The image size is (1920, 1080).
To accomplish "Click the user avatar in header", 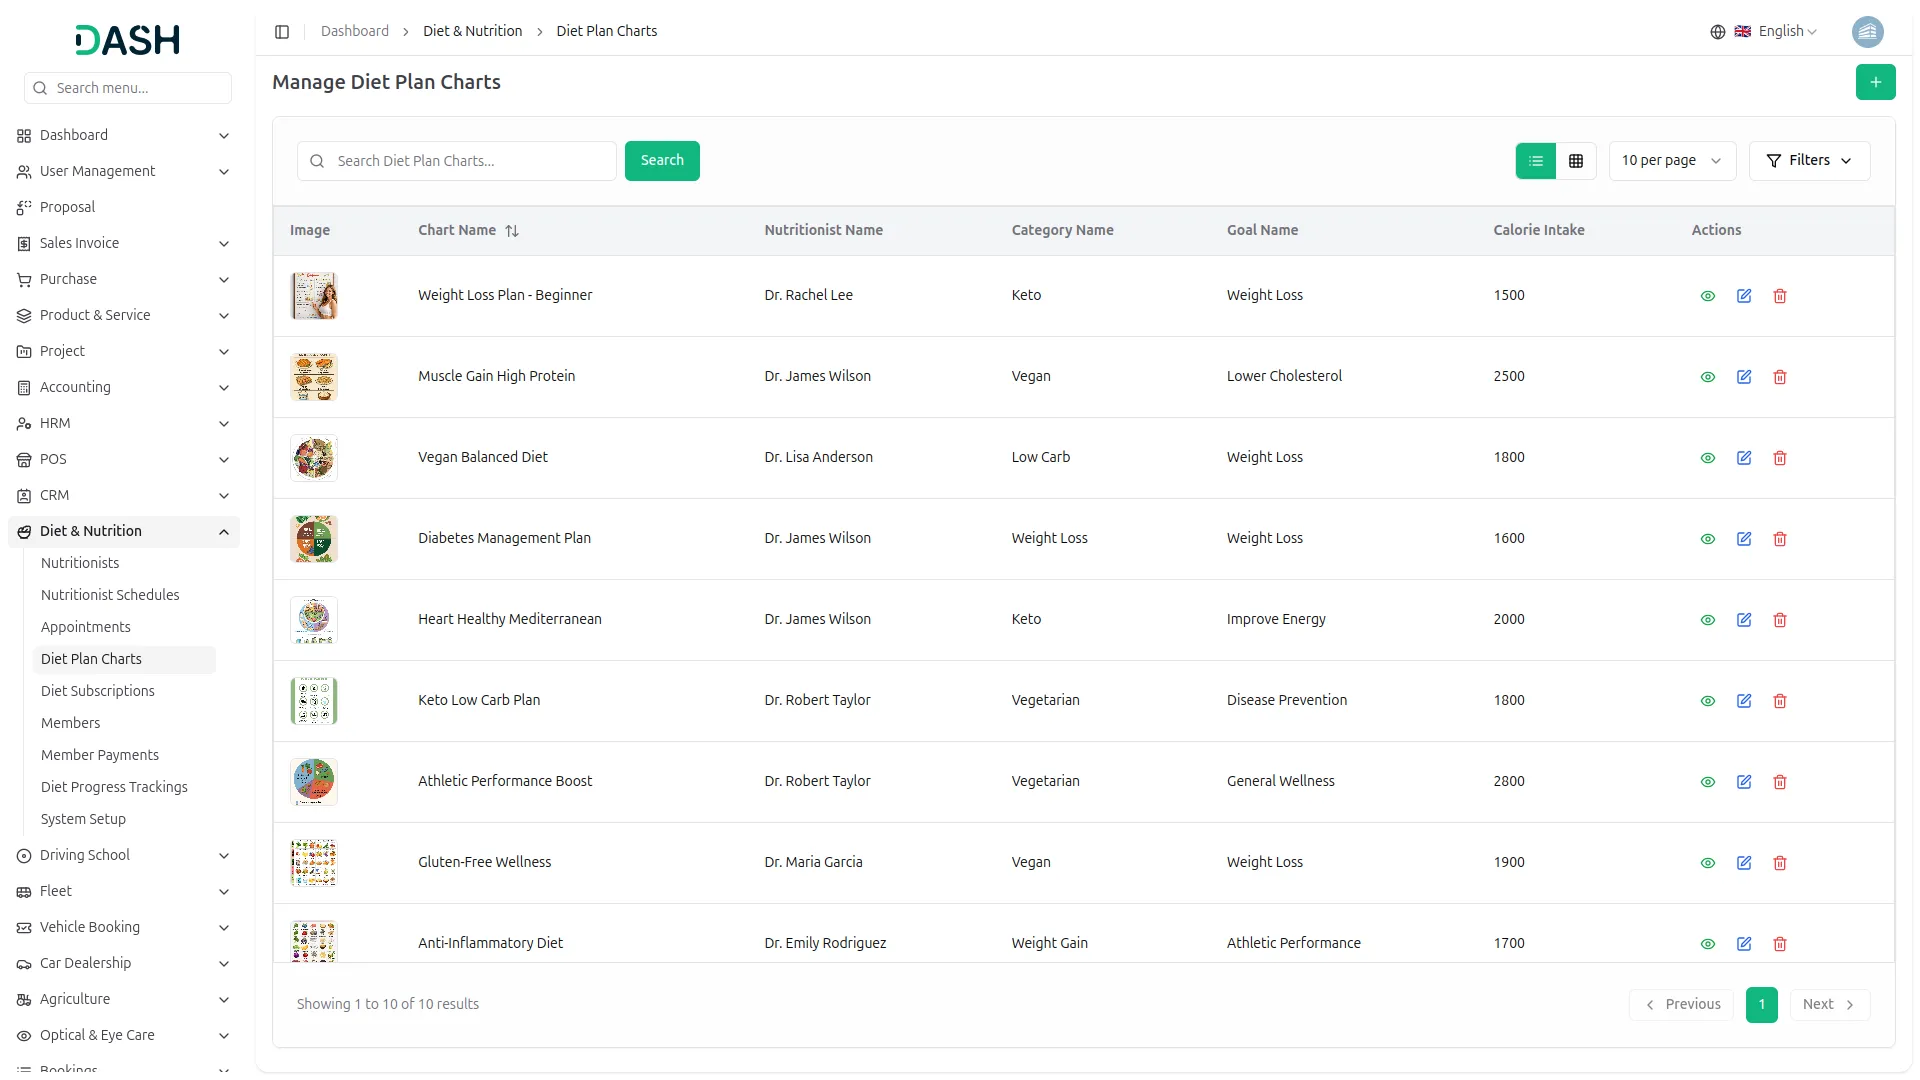I will (1867, 32).
